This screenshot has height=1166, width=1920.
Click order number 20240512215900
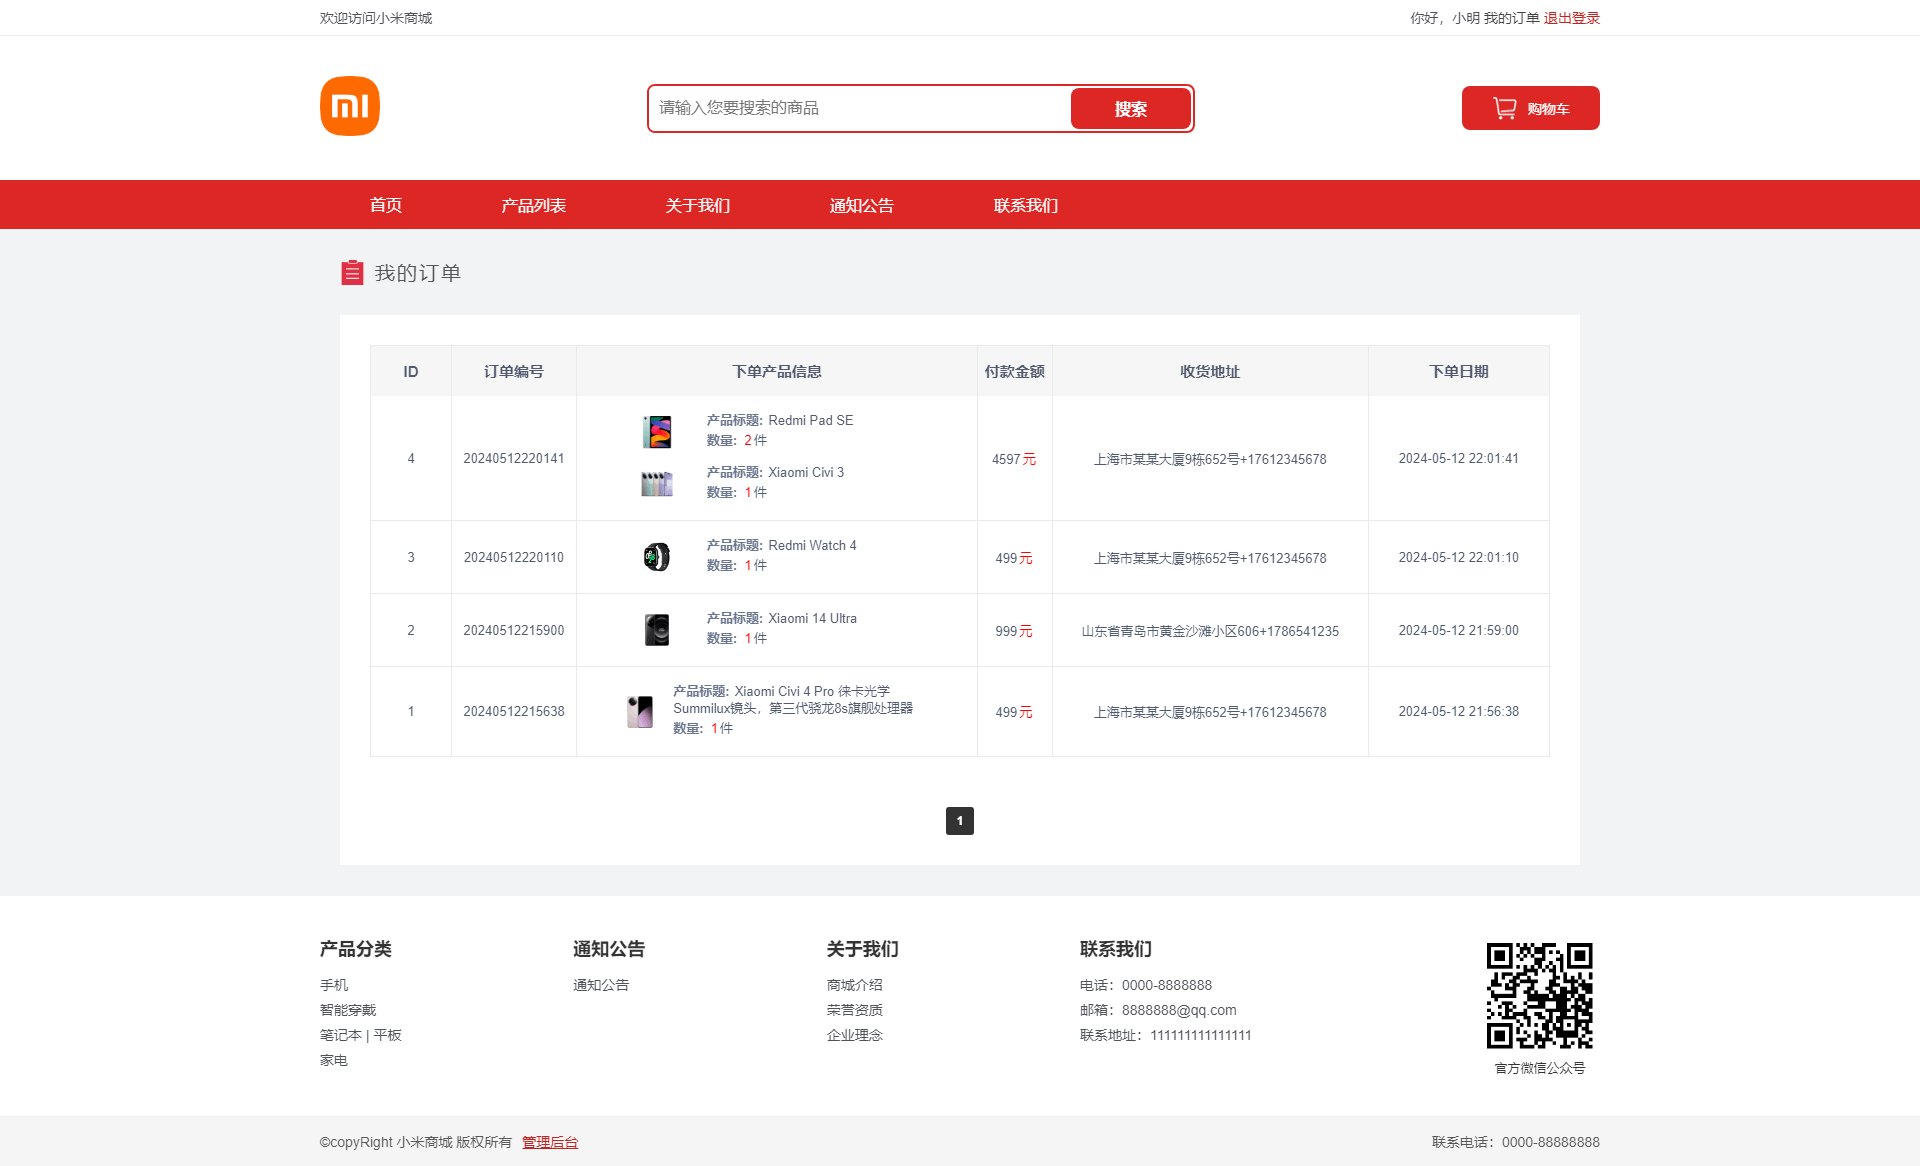(514, 630)
